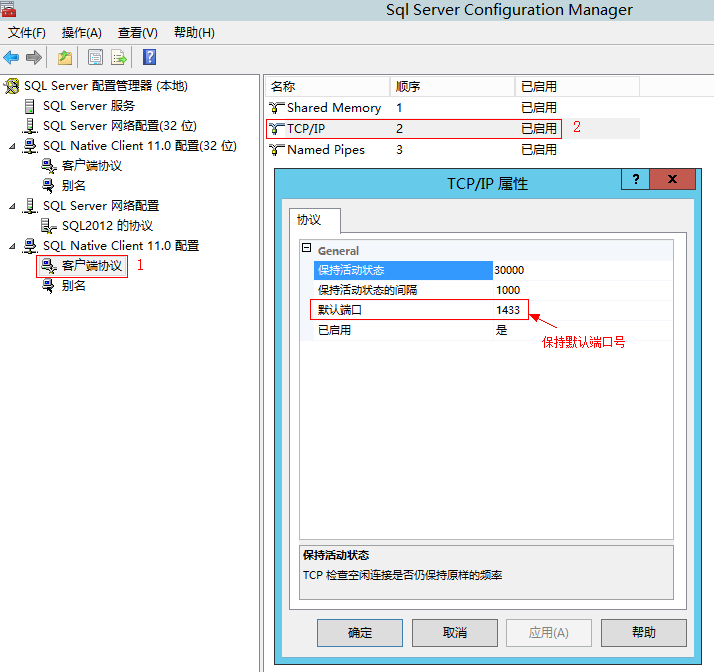Click the 已启用 value 是 in dialog
714x672 pixels.
pos(582,330)
